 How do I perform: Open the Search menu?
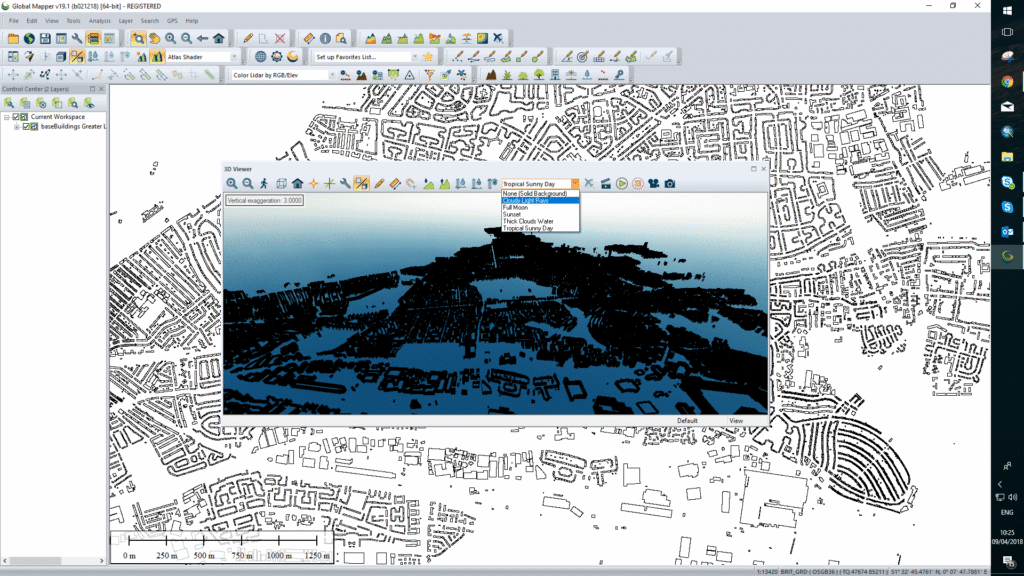(x=150, y=21)
